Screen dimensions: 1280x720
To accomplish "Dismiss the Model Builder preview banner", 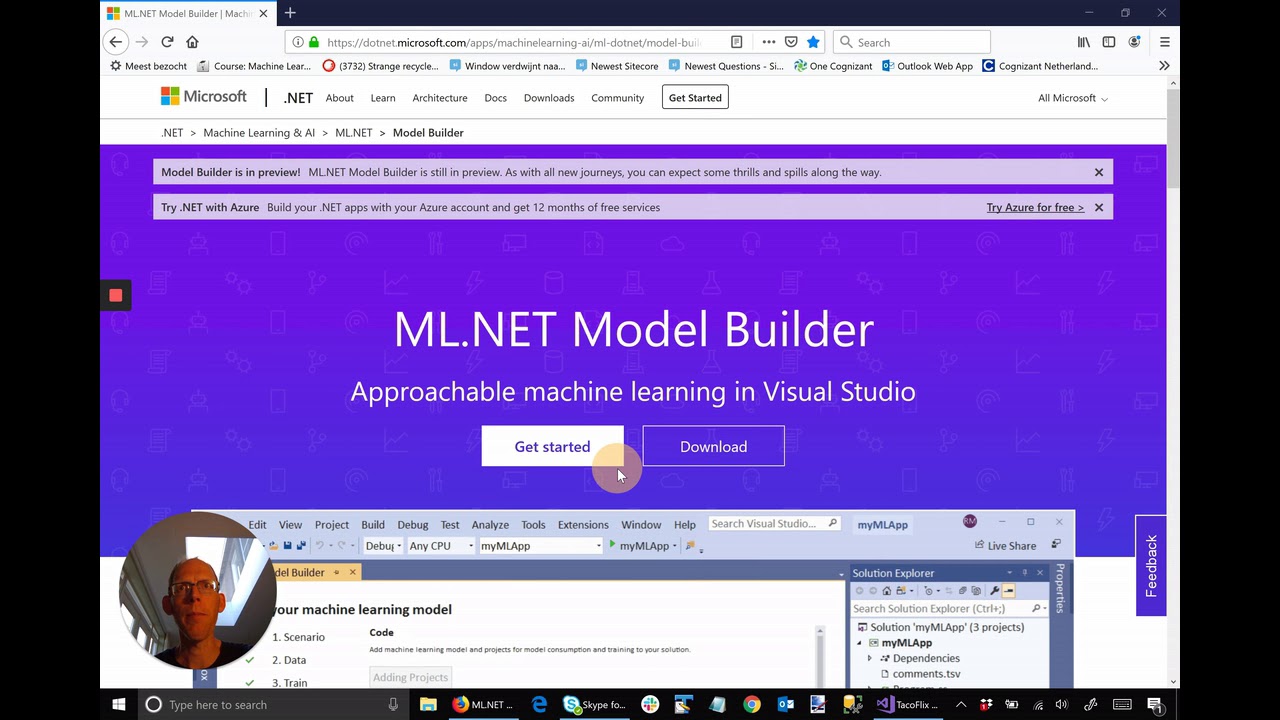I will coord(1099,172).
